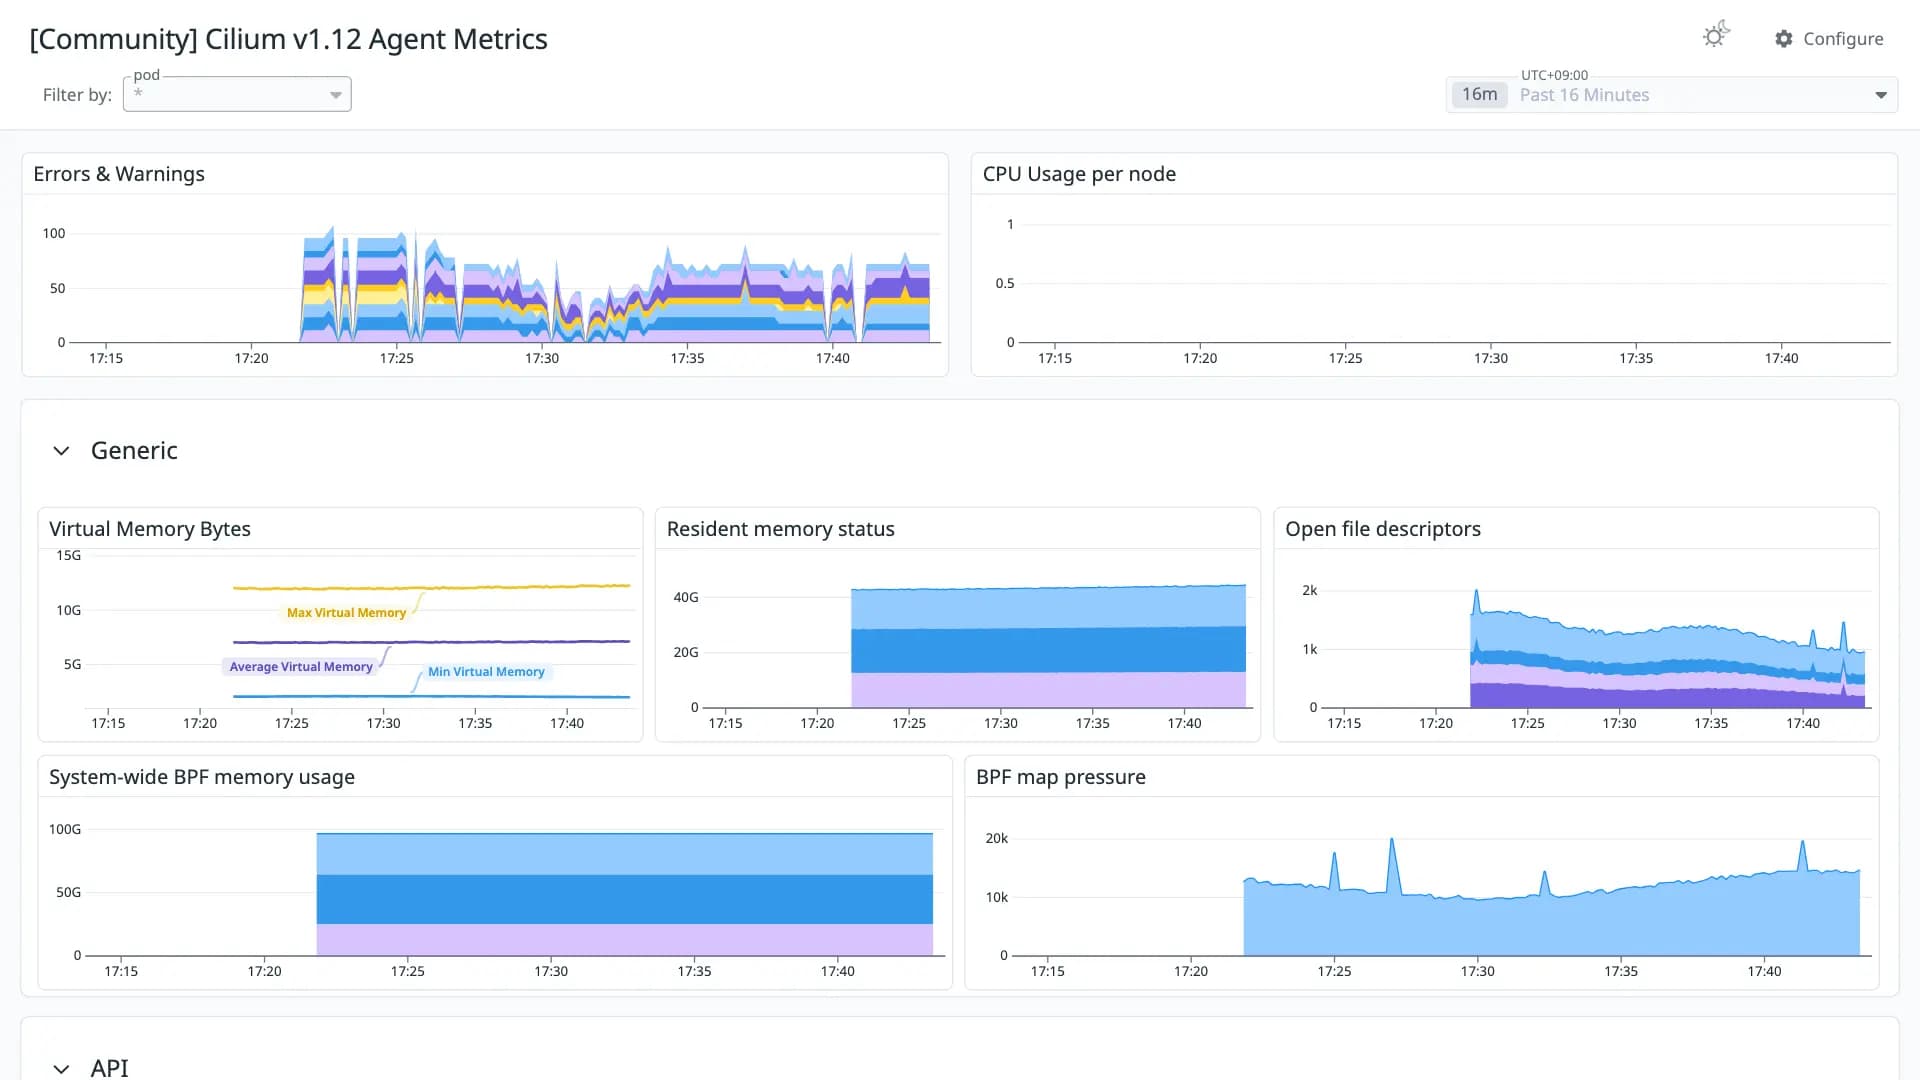1920x1080 pixels.
Task: Open the pod filter dropdown
Action: coord(237,94)
